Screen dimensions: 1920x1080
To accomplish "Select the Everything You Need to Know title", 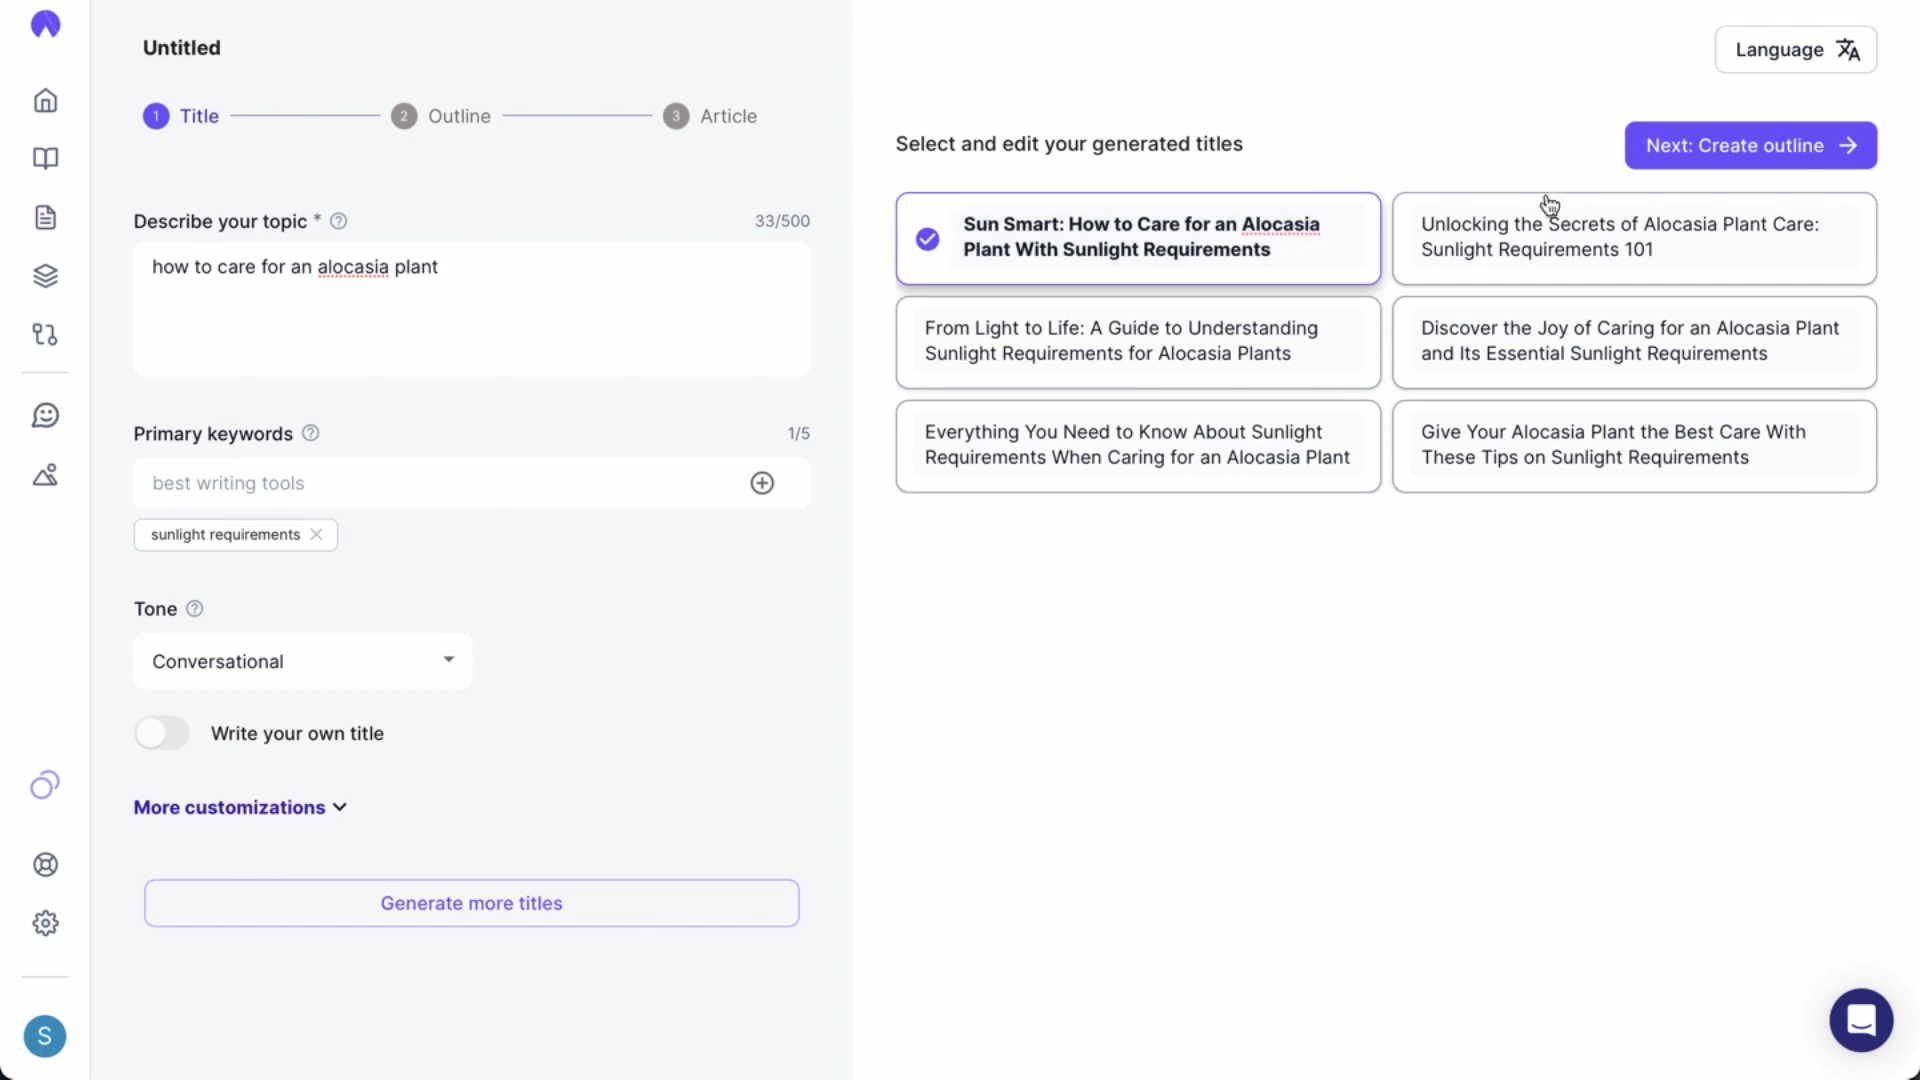I will point(1138,446).
